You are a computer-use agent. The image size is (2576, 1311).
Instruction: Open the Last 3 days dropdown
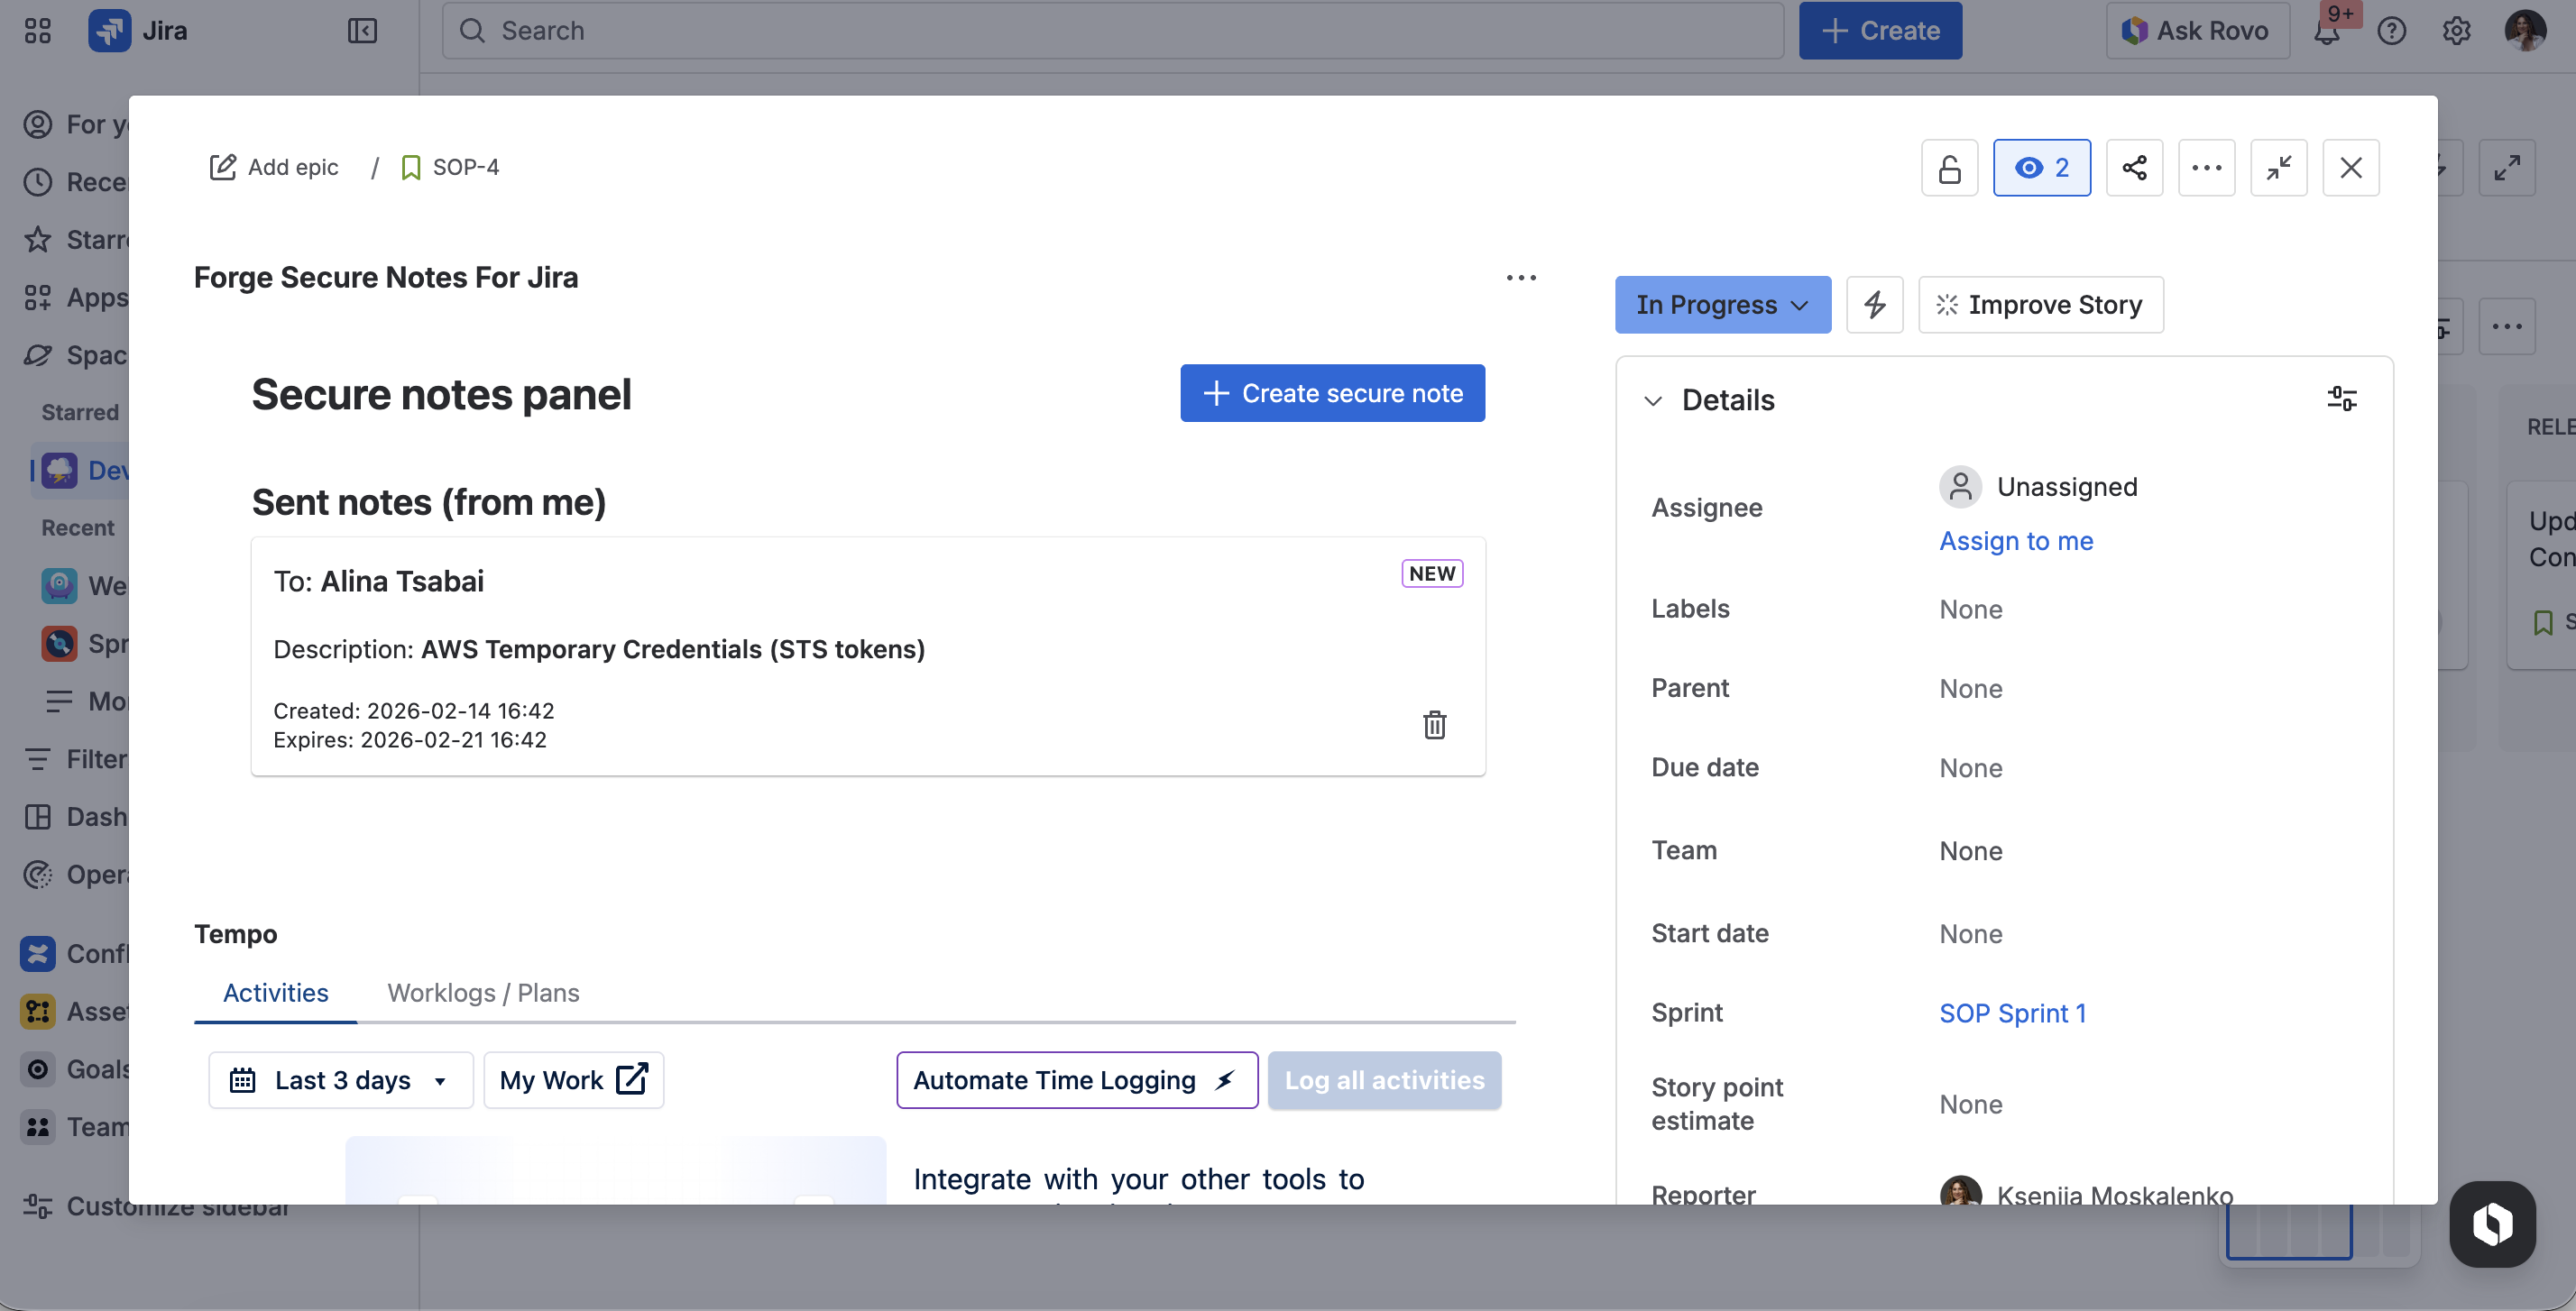[x=340, y=1081]
